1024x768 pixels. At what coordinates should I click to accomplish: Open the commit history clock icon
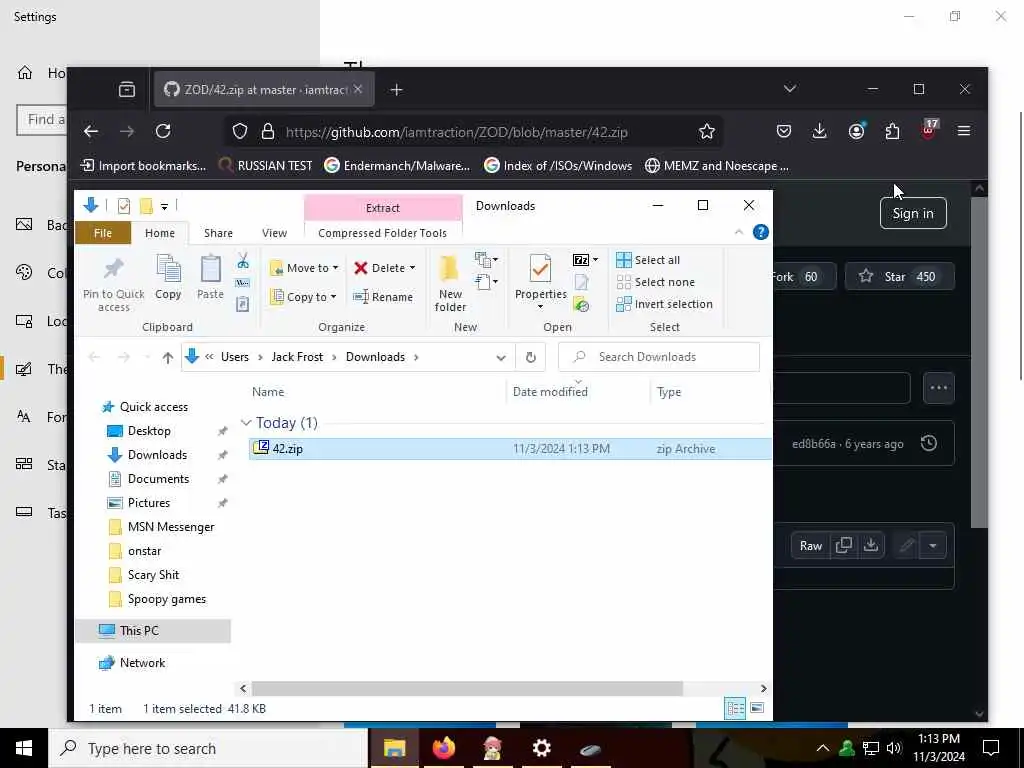point(929,443)
